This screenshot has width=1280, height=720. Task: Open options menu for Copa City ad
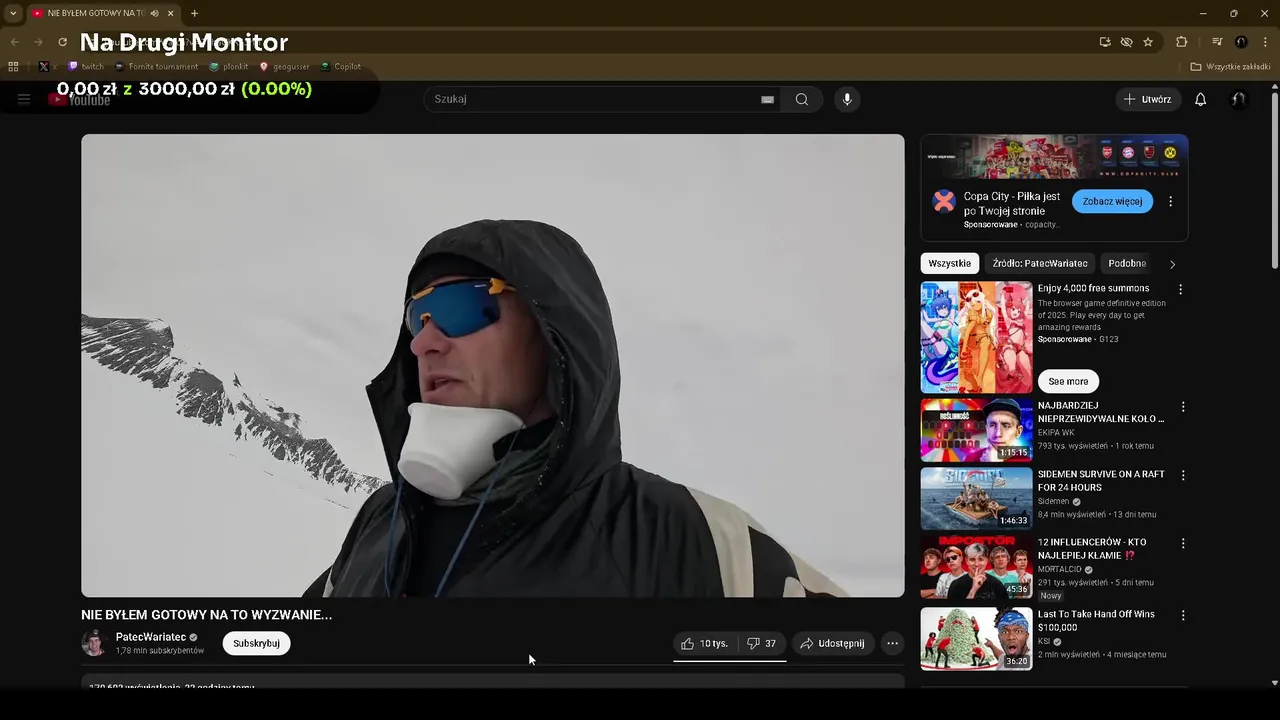pyautogui.click(x=1171, y=201)
